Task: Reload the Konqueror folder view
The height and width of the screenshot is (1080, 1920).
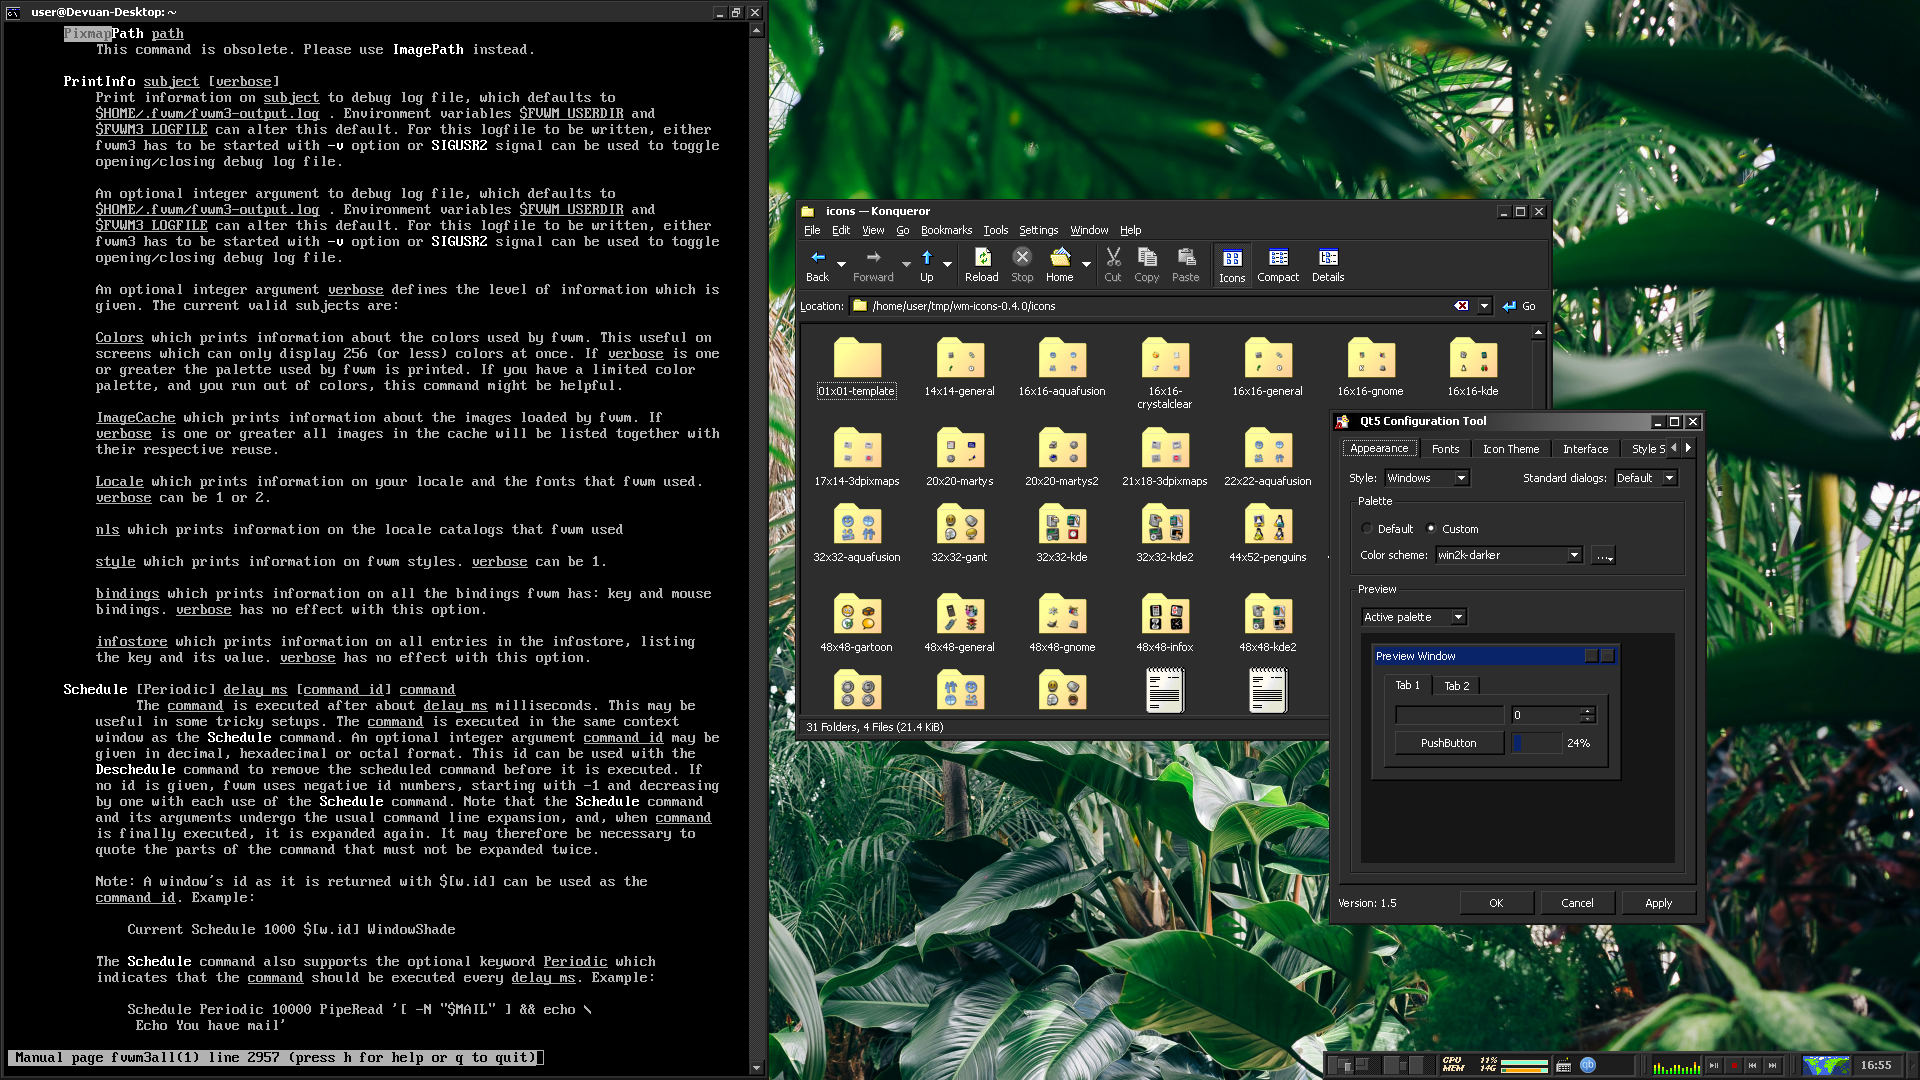Action: (981, 265)
